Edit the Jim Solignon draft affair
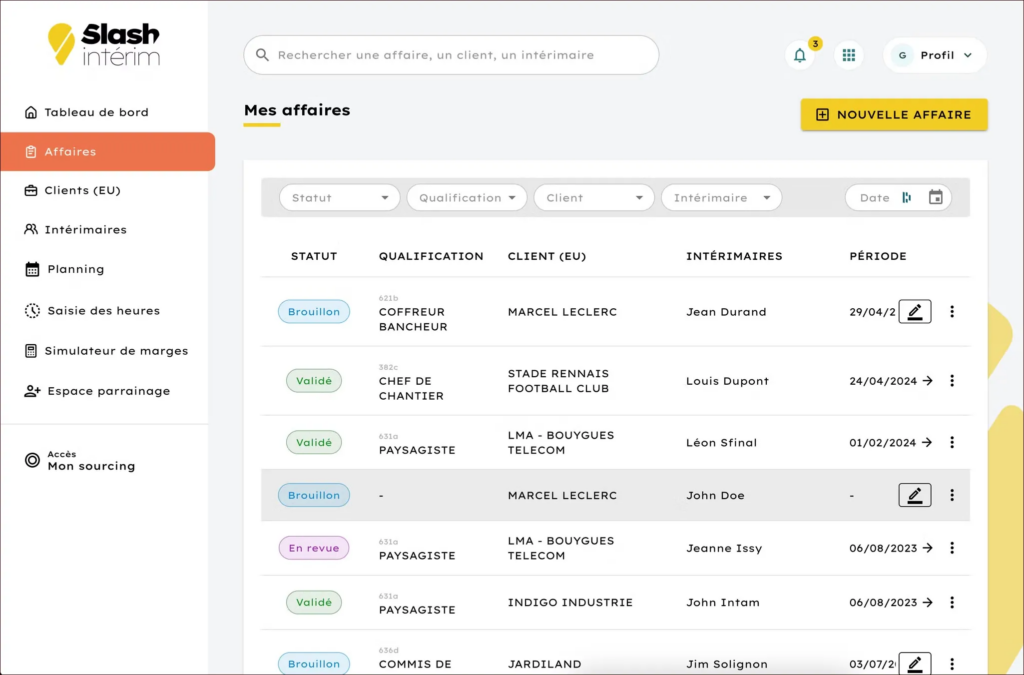 point(914,663)
